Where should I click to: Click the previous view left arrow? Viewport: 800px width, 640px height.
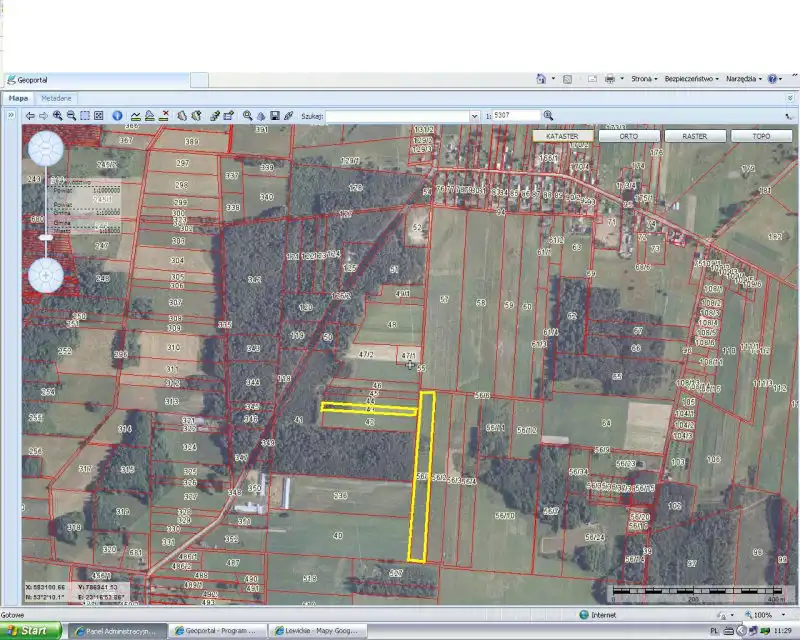30,116
